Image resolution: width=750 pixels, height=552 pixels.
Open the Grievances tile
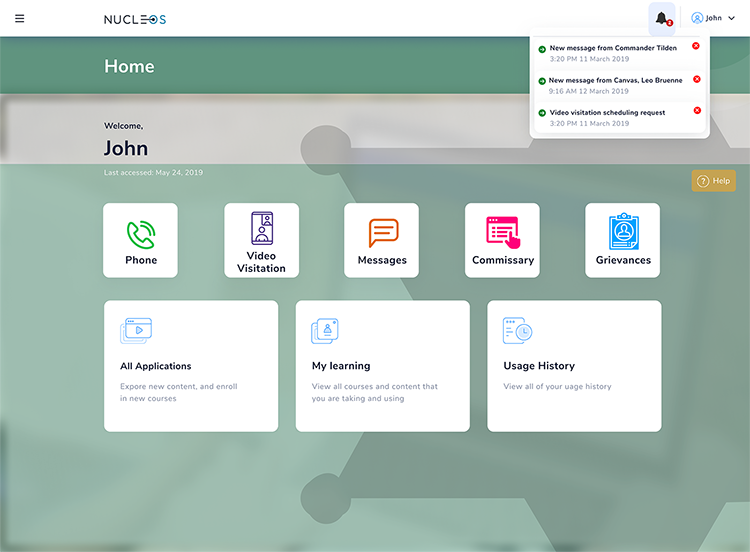[x=623, y=240]
